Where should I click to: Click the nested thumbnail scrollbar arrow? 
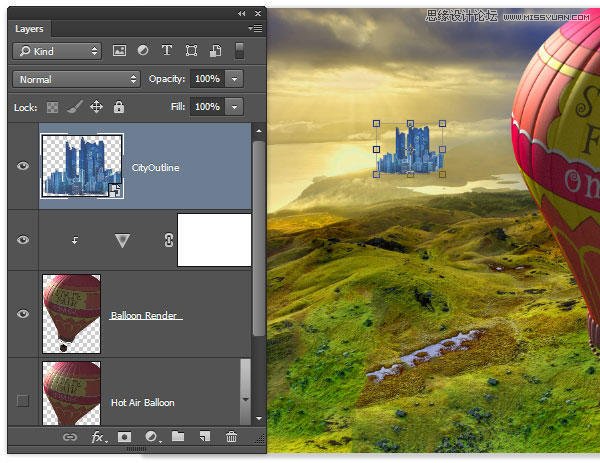click(245, 399)
